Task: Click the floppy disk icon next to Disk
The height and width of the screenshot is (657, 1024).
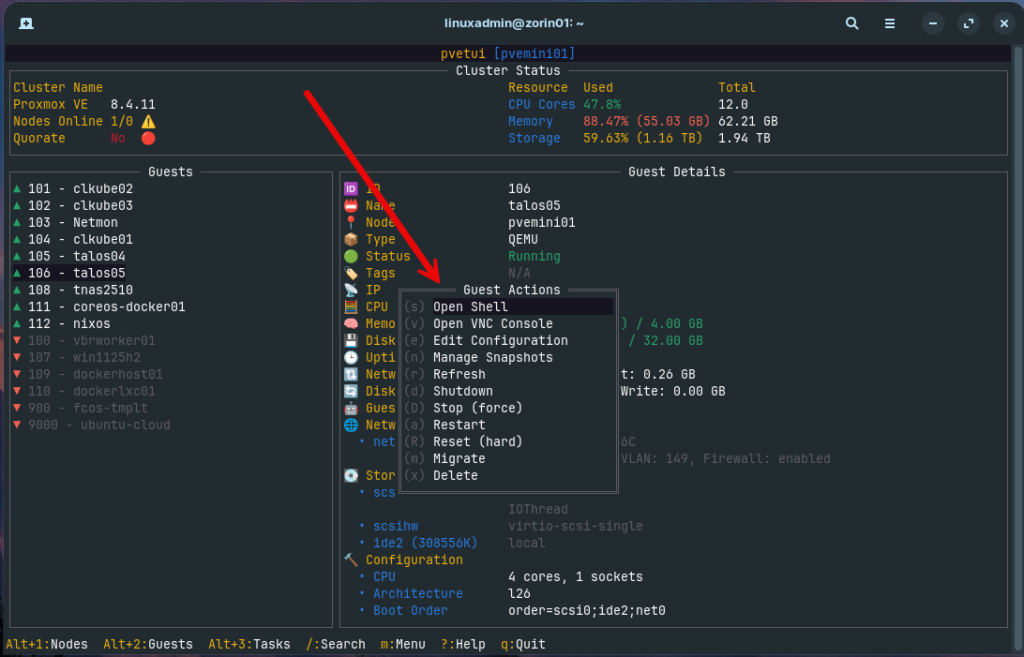Action: click(351, 340)
